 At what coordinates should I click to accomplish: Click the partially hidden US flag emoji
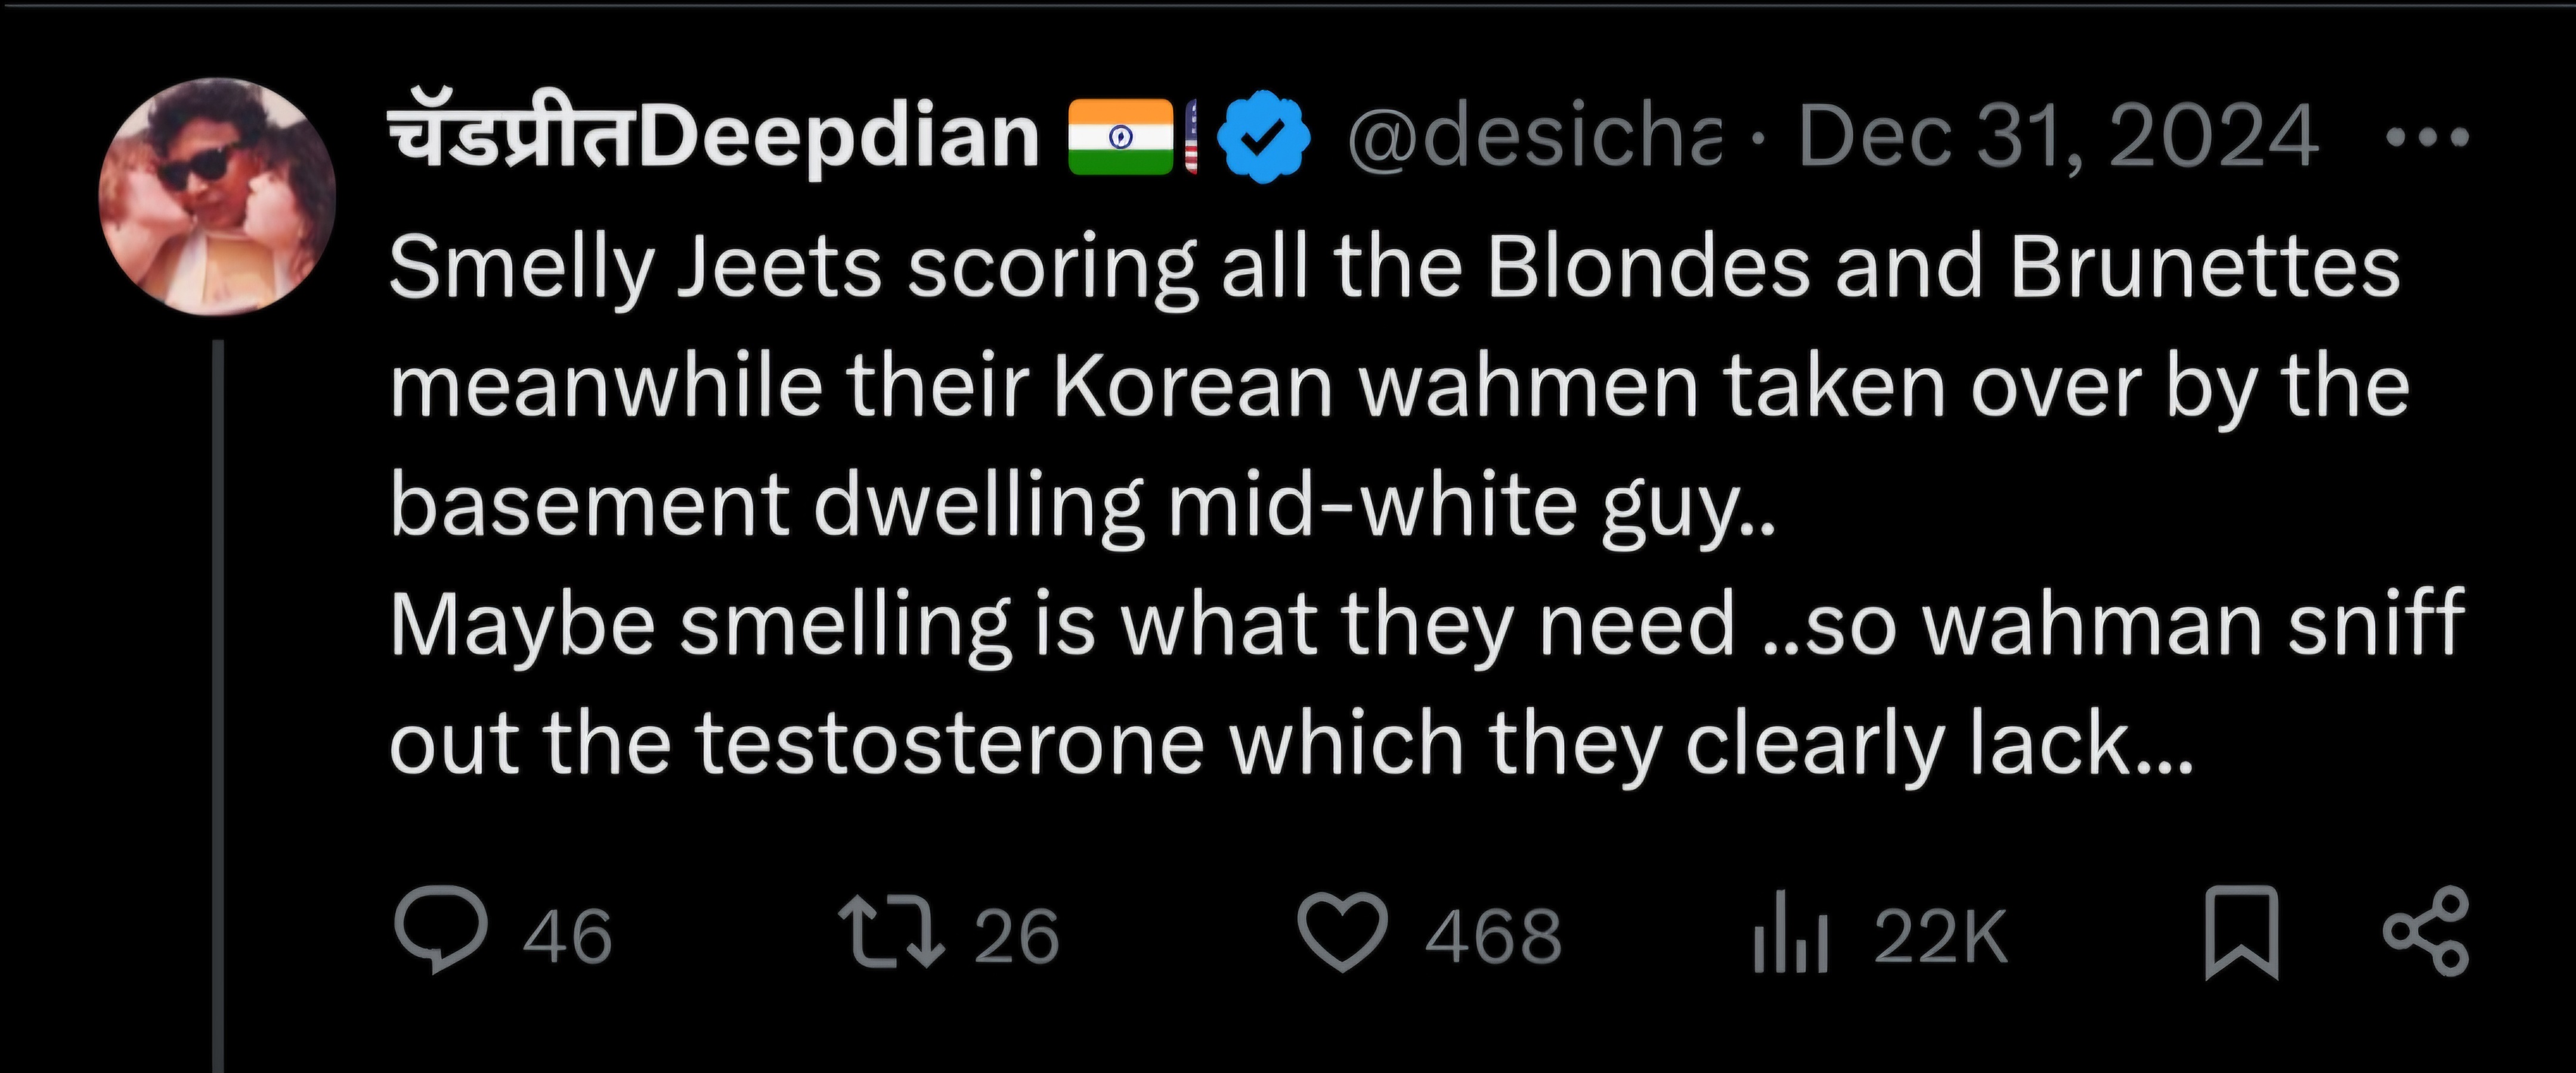pyautogui.click(x=1191, y=137)
